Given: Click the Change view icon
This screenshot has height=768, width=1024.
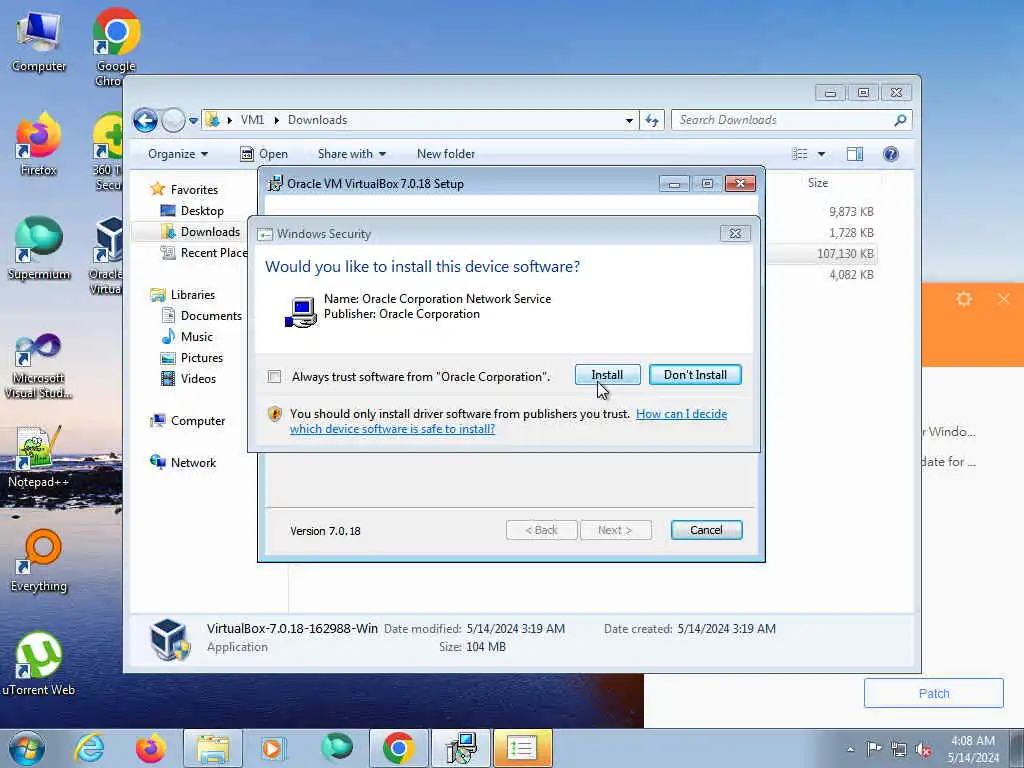Looking at the screenshot, I should [x=800, y=154].
